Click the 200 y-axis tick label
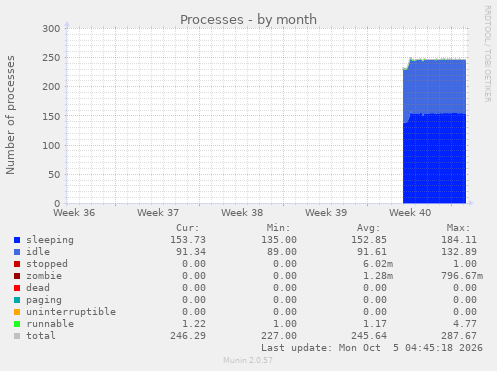 pyautogui.click(x=51, y=87)
